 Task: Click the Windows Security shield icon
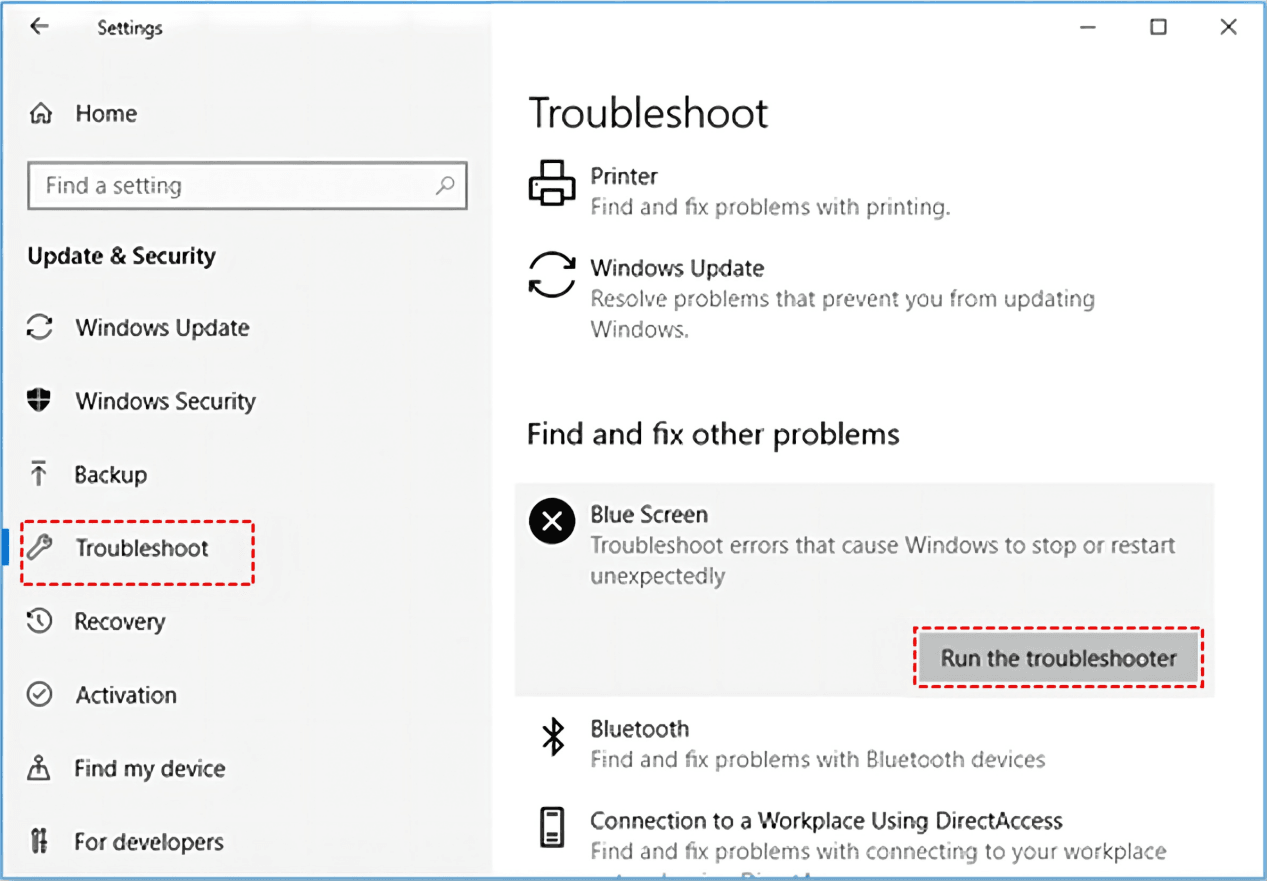[x=39, y=401]
